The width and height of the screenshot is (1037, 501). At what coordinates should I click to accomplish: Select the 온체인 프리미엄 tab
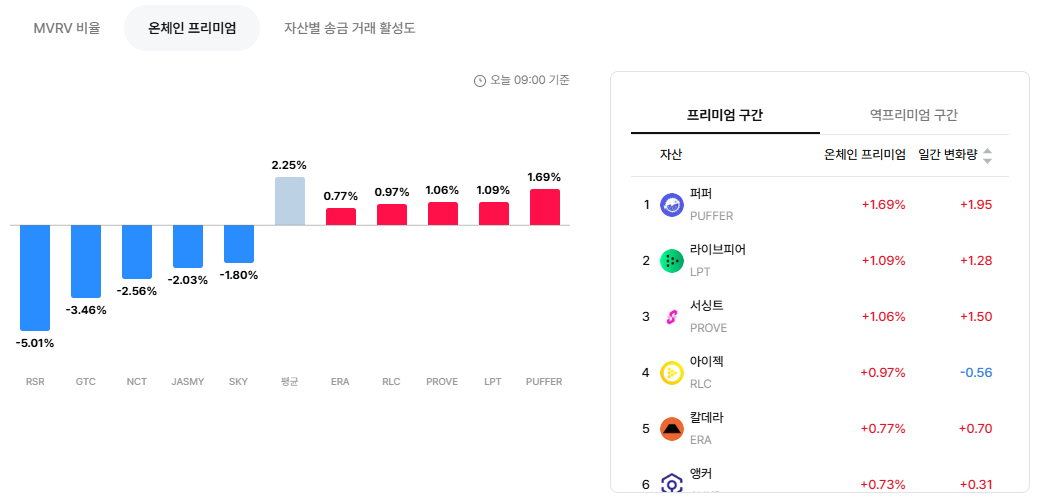tap(192, 28)
